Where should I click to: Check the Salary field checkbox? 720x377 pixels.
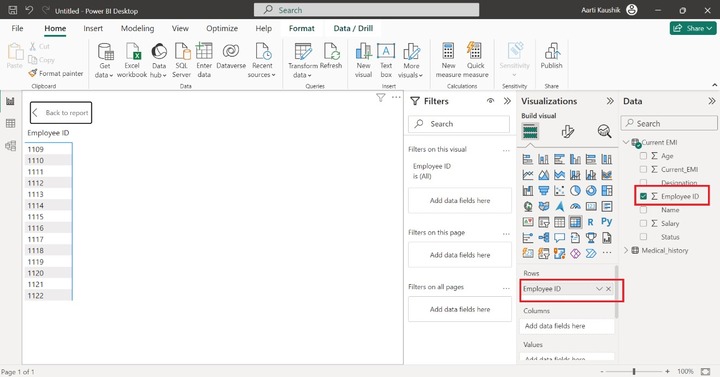(x=643, y=223)
